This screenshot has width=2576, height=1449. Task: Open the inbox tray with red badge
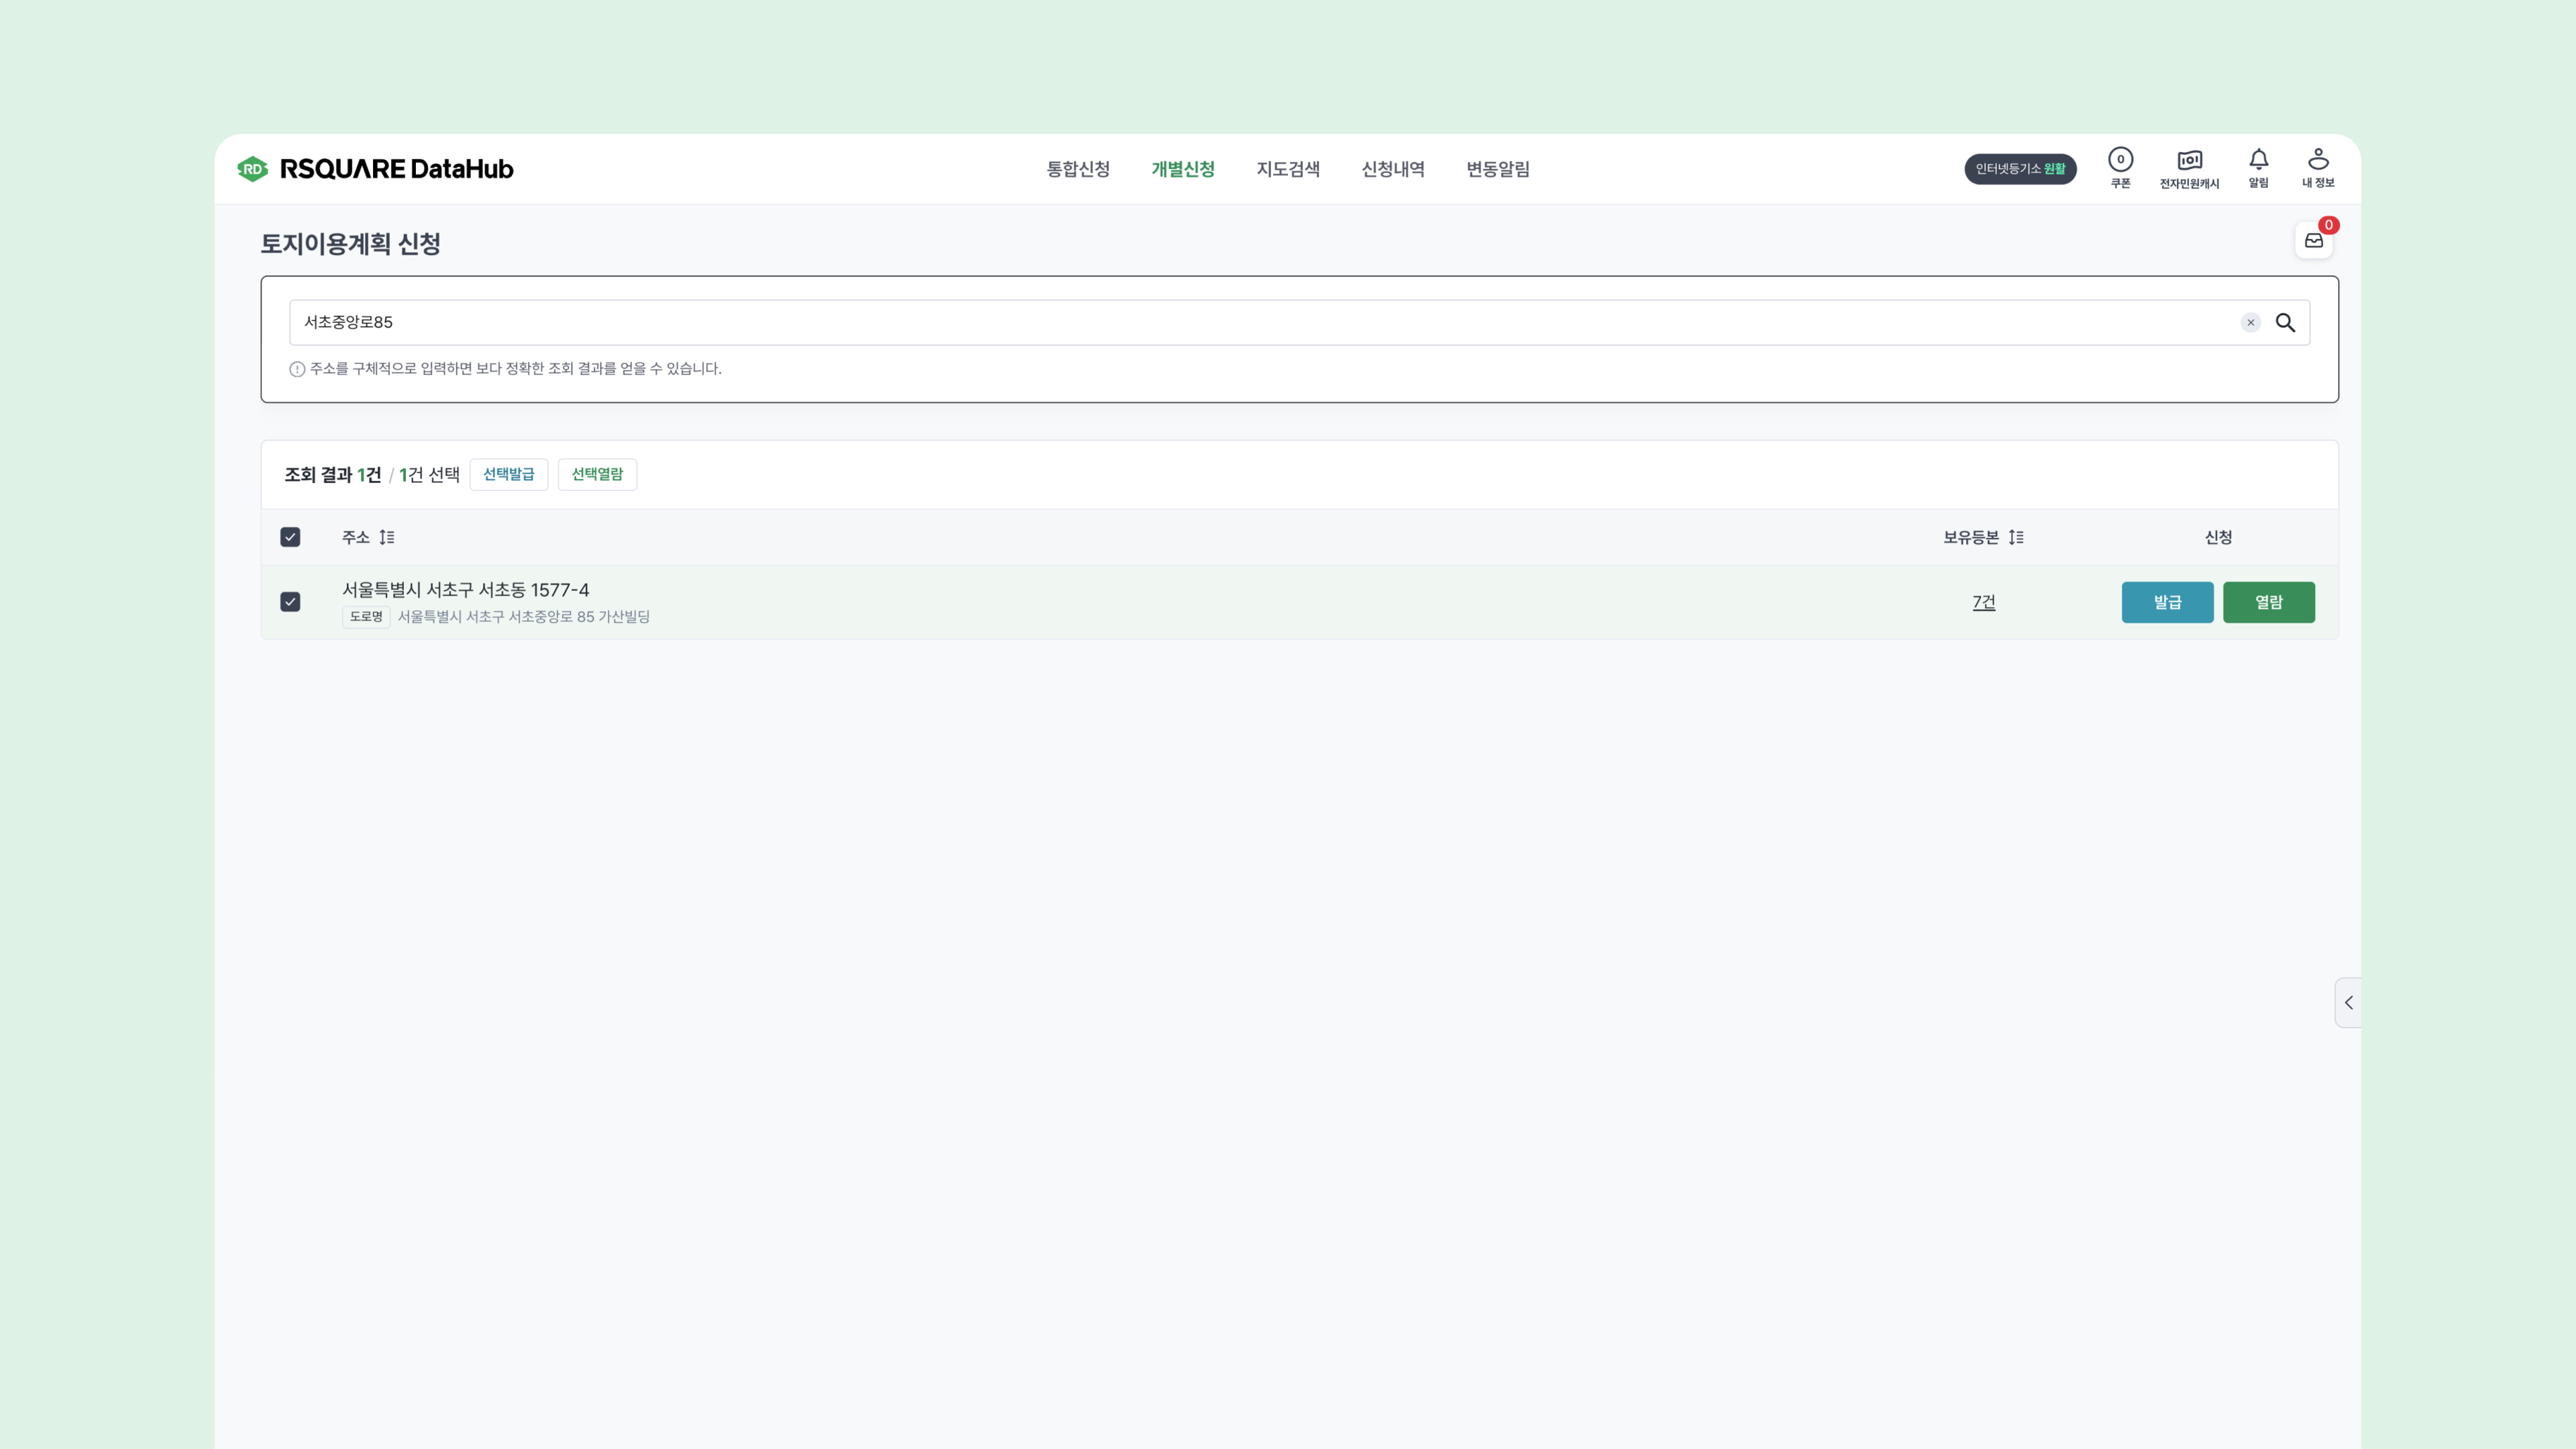[x=2313, y=240]
